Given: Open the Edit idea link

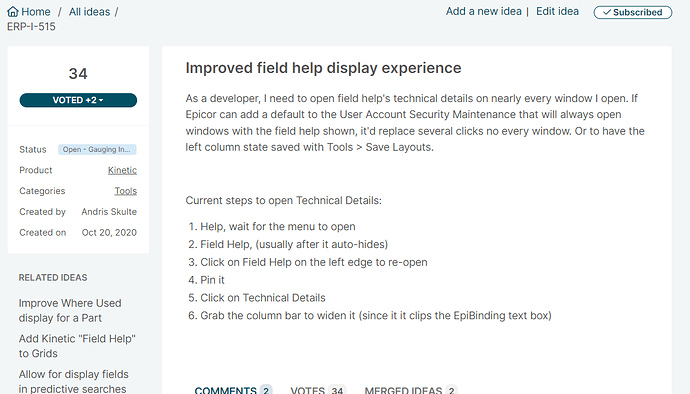Looking at the screenshot, I should 557,11.
